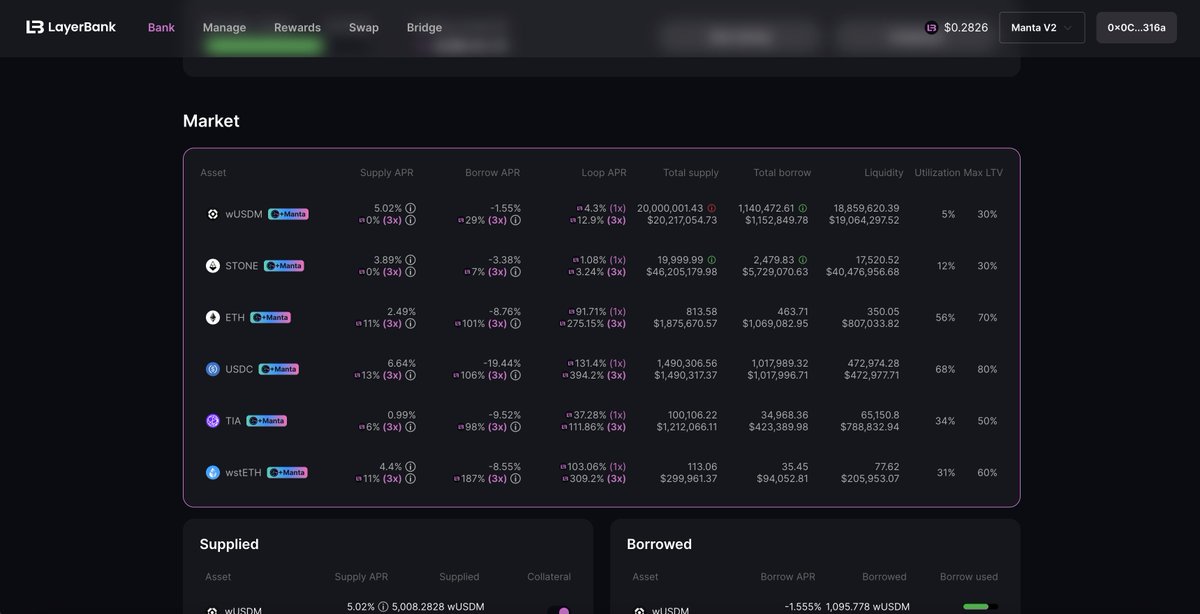Click the wstETH token icon
1200x614 pixels.
pyautogui.click(x=212, y=473)
